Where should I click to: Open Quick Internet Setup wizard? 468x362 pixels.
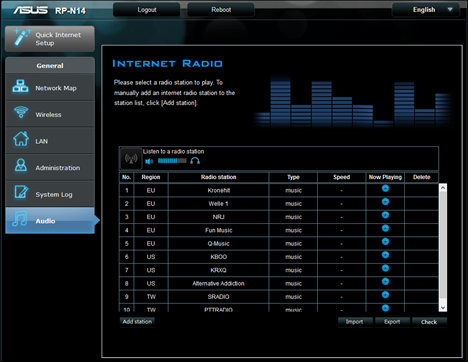click(50, 39)
